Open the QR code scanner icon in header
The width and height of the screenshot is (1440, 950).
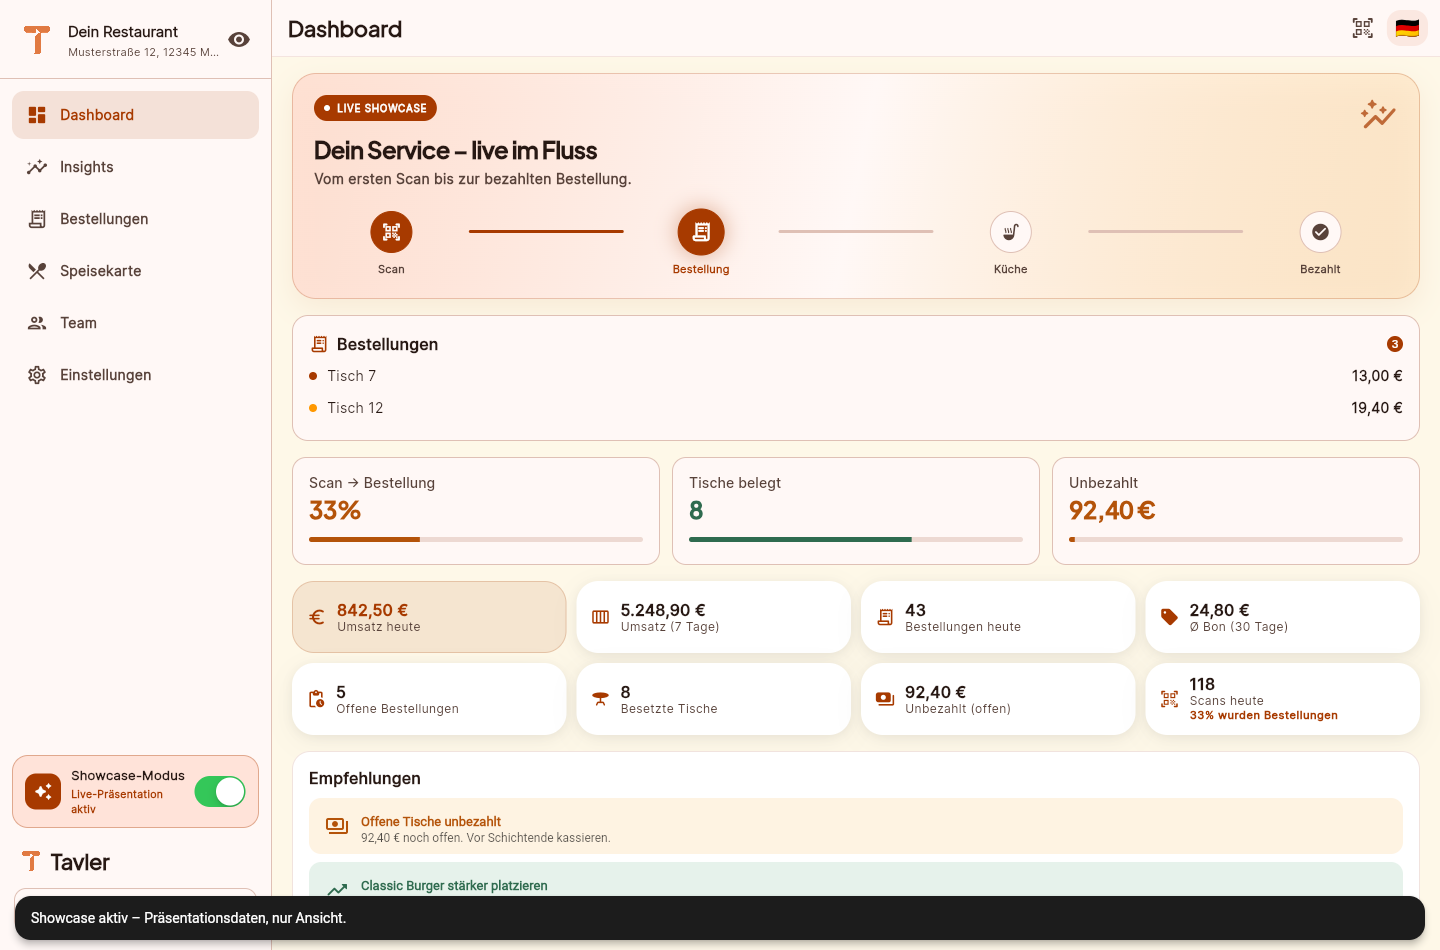point(1363,28)
